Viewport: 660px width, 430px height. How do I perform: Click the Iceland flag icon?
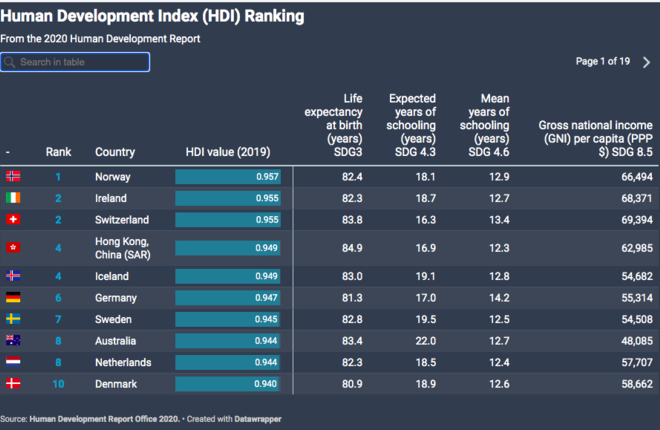[13, 276]
